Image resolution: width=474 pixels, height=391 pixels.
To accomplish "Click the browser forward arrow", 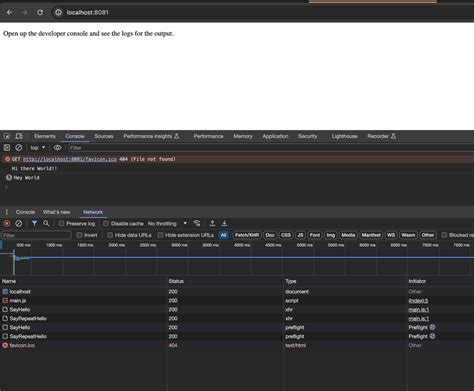I will [24, 12].
